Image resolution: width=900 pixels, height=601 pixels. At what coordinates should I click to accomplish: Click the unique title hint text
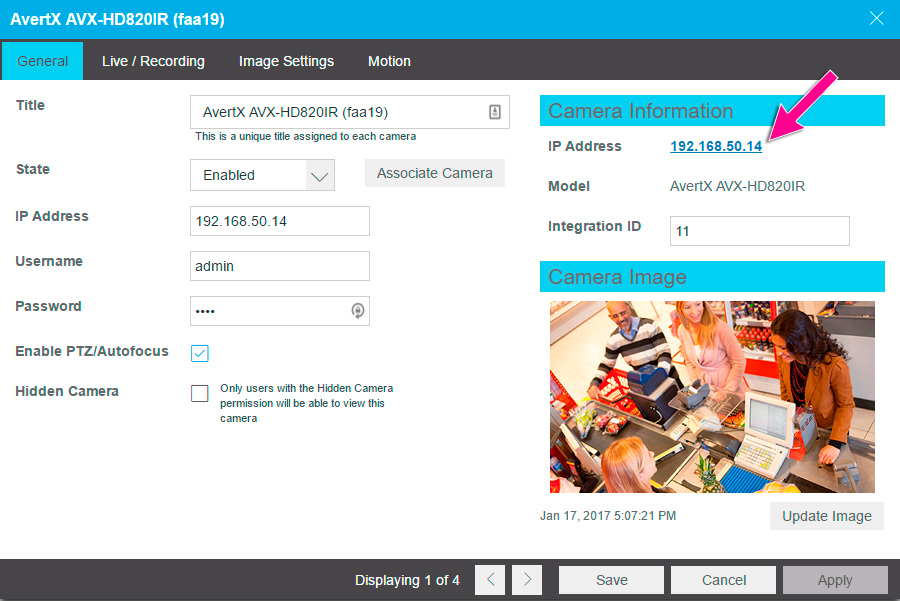coord(305,136)
